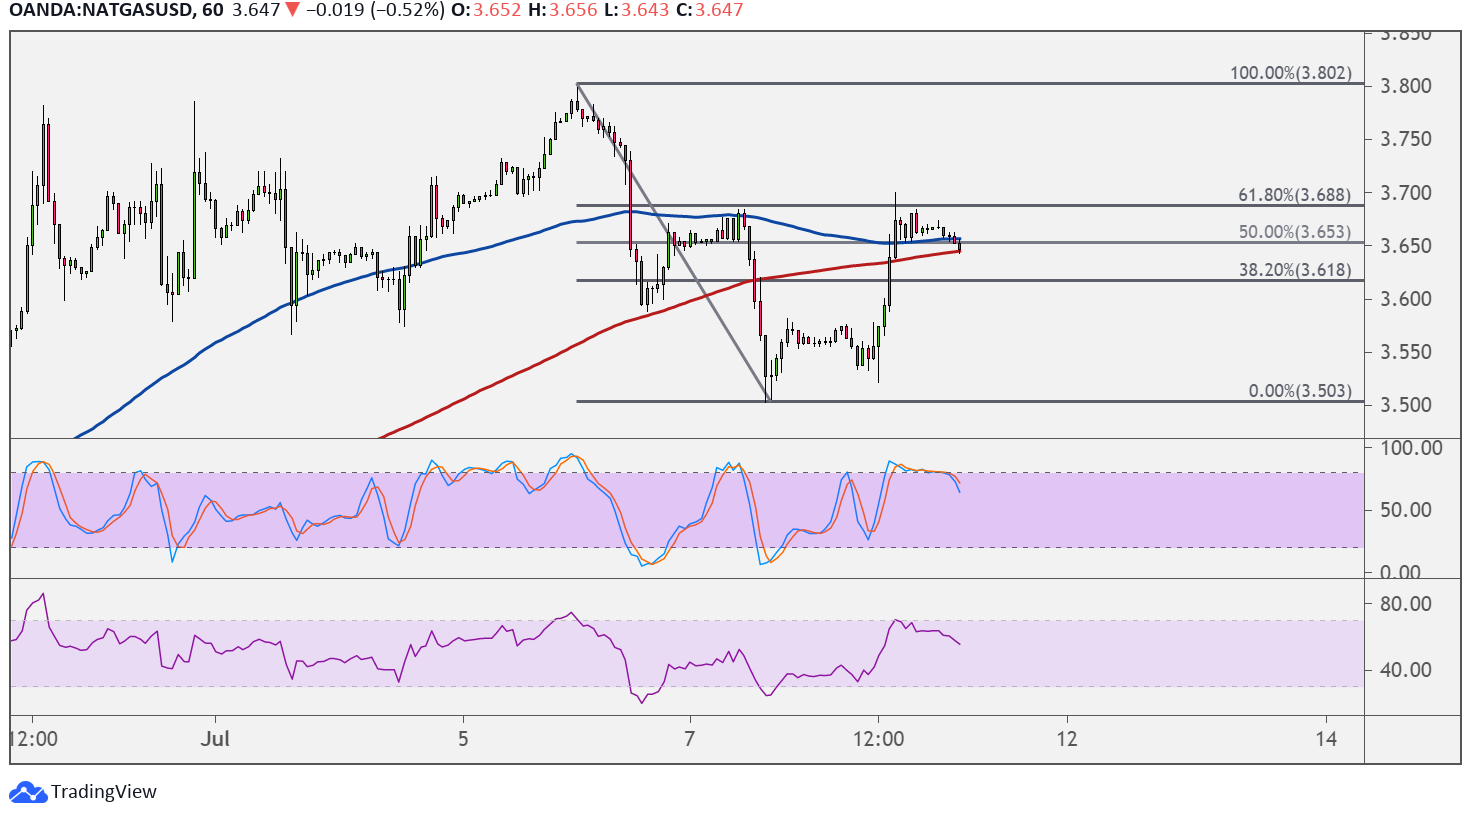
Task: Click the 5 date label on time axis
Action: (x=463, y=739)
